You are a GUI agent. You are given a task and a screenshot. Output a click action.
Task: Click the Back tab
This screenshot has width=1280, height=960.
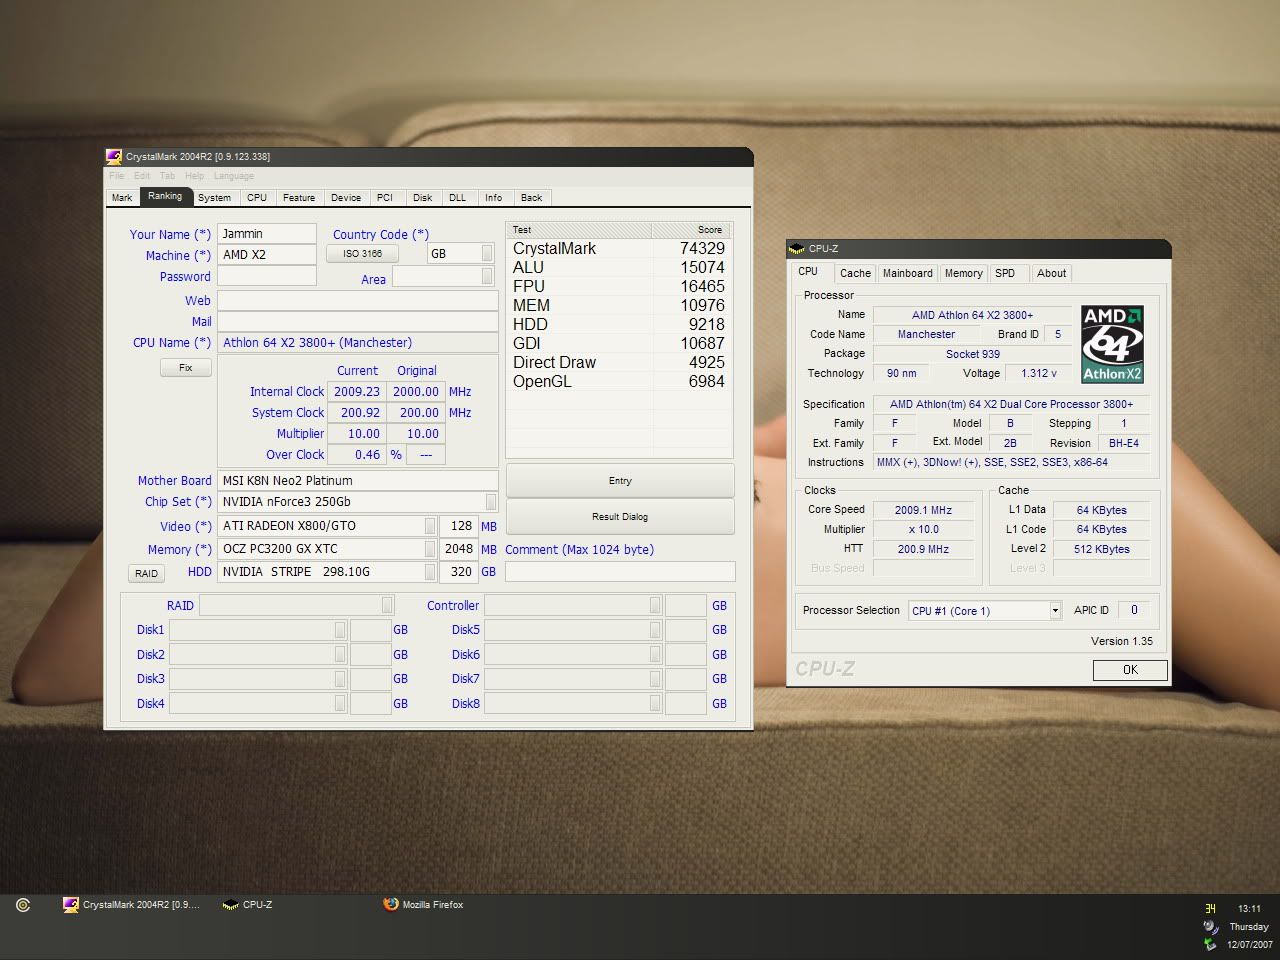point(532,198)
